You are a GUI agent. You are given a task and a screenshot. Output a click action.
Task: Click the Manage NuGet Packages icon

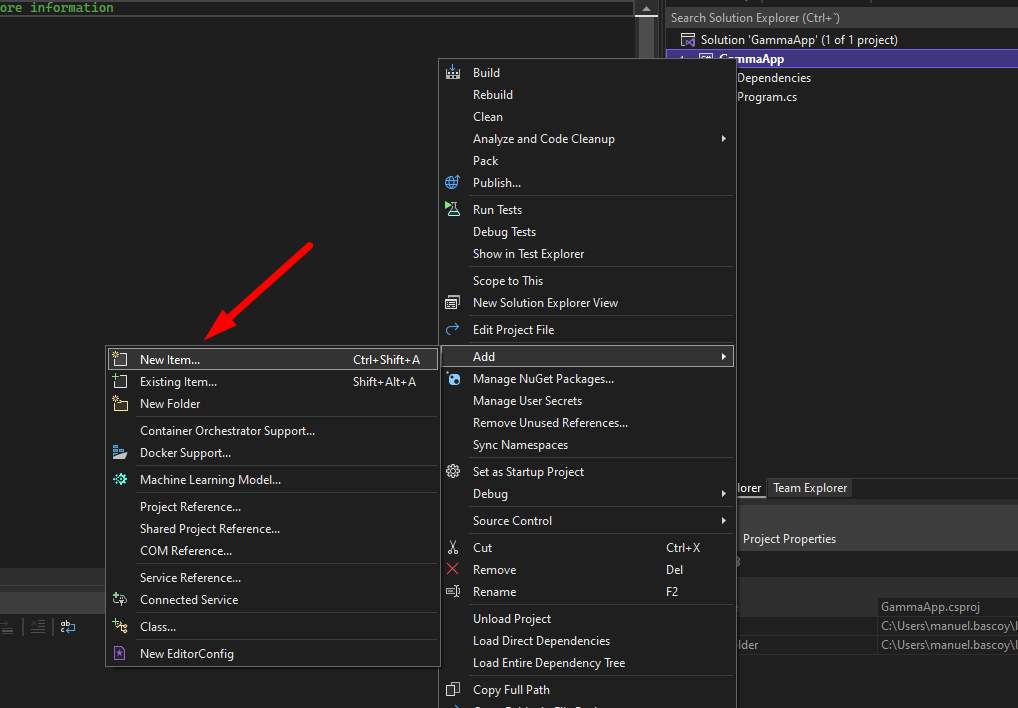453,379
